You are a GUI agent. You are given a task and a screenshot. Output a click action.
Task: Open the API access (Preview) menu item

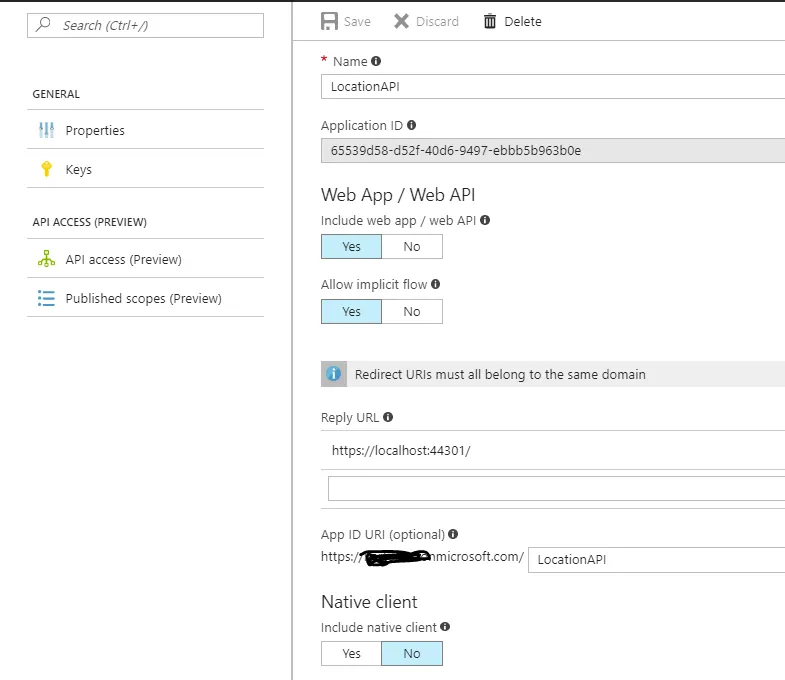(123, 259)
